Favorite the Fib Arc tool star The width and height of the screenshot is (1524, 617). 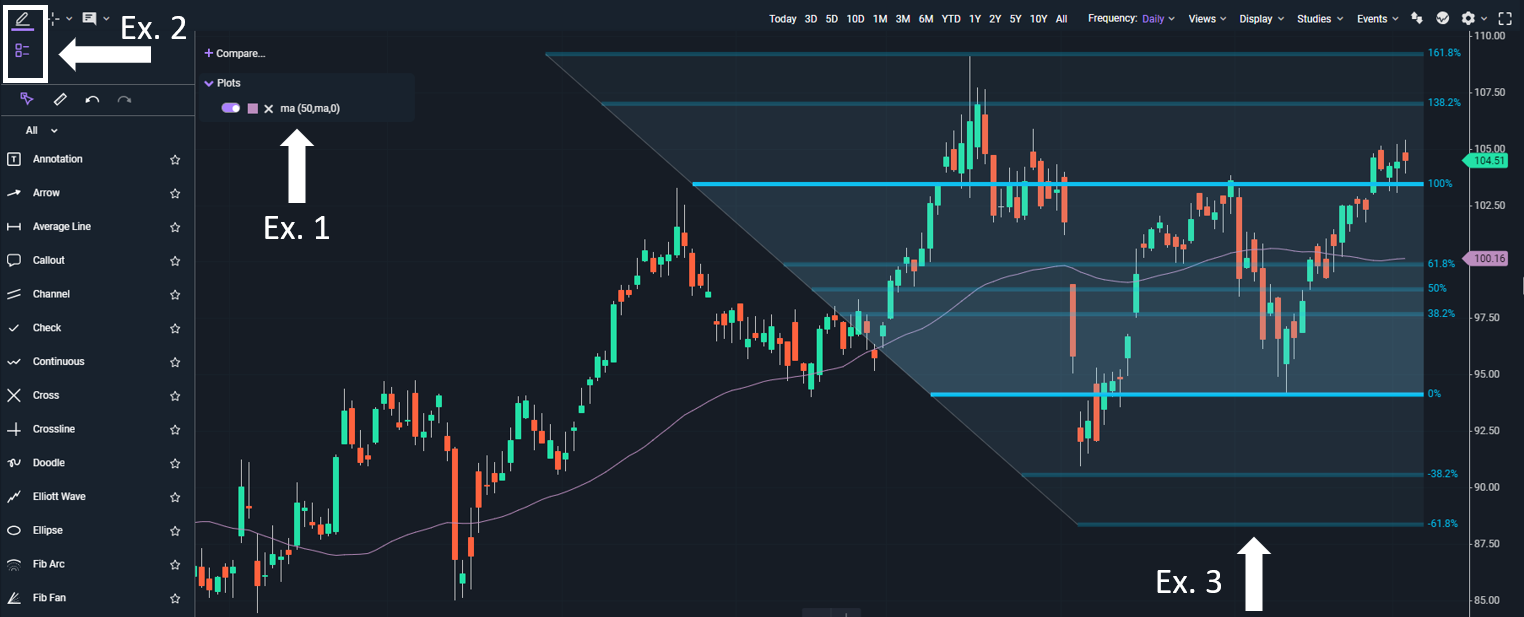pos(175,564)
